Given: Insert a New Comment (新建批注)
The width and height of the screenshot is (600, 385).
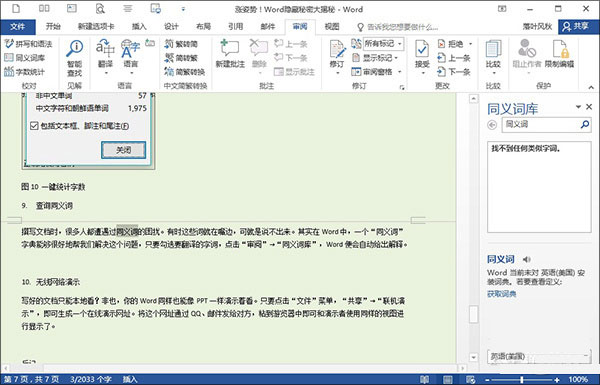Looking at the screenshot, I should (x=230, y=54).
